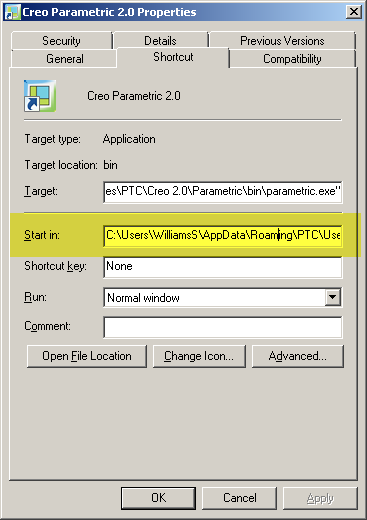Confirm with the OK button
This screenshot has width=367, height=520.
[158, 498]
